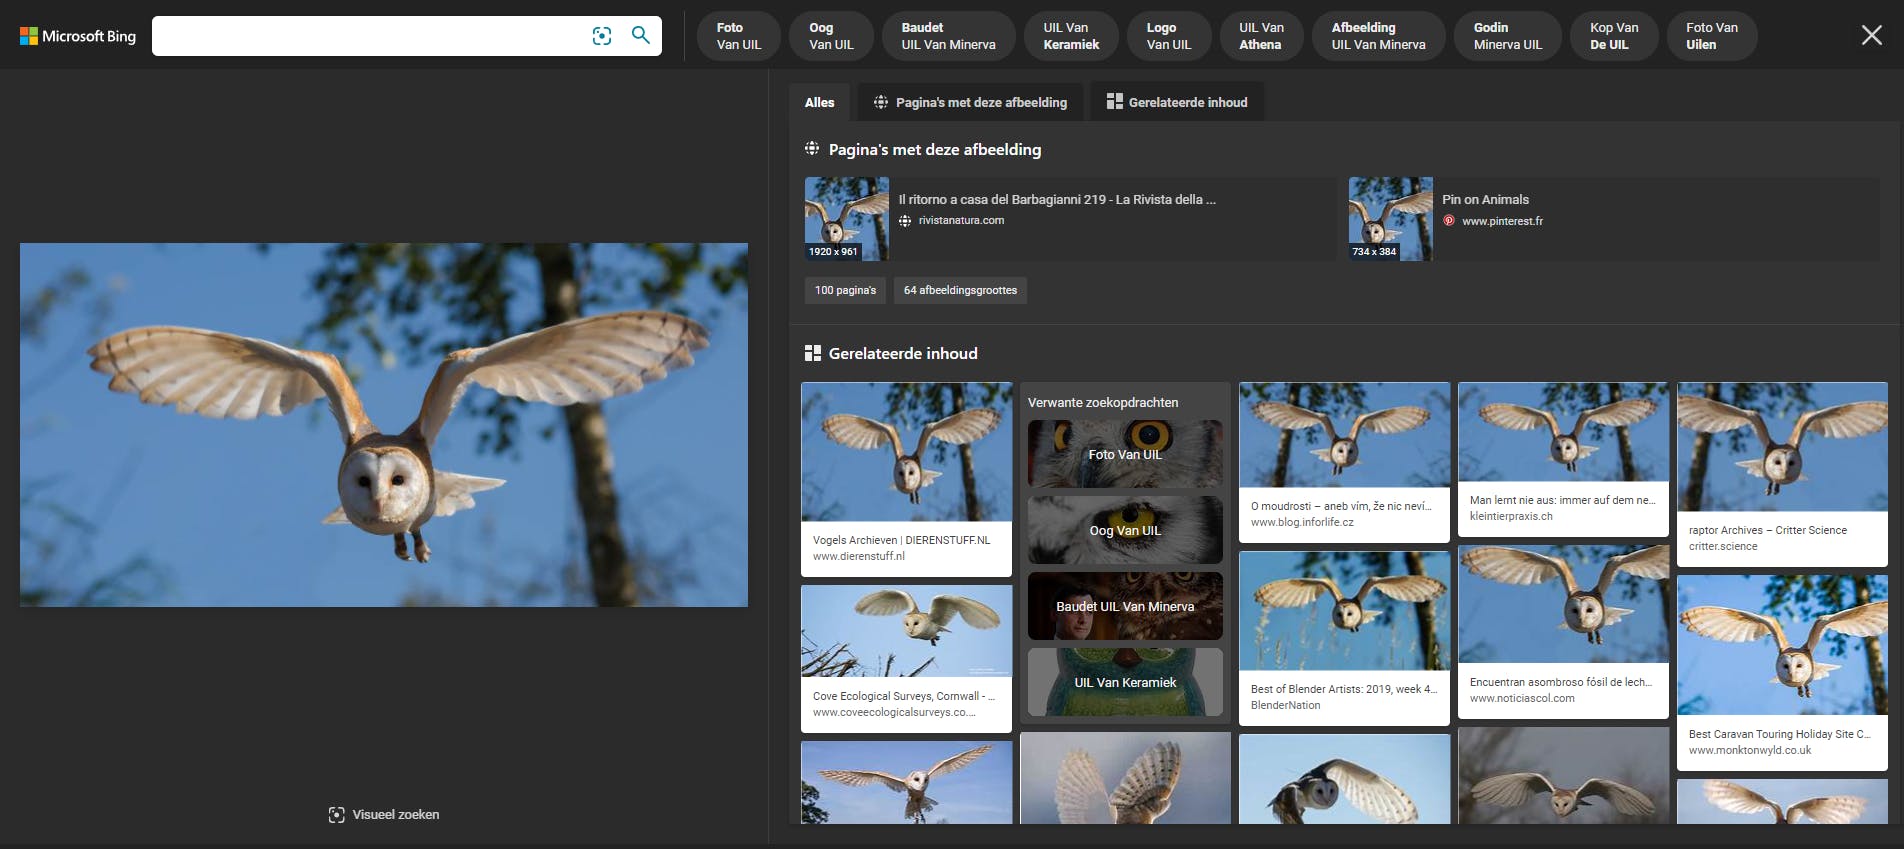Focus the Bing search input field
The width and height of the screenshot is (1904, 849).
click(370, 36)
